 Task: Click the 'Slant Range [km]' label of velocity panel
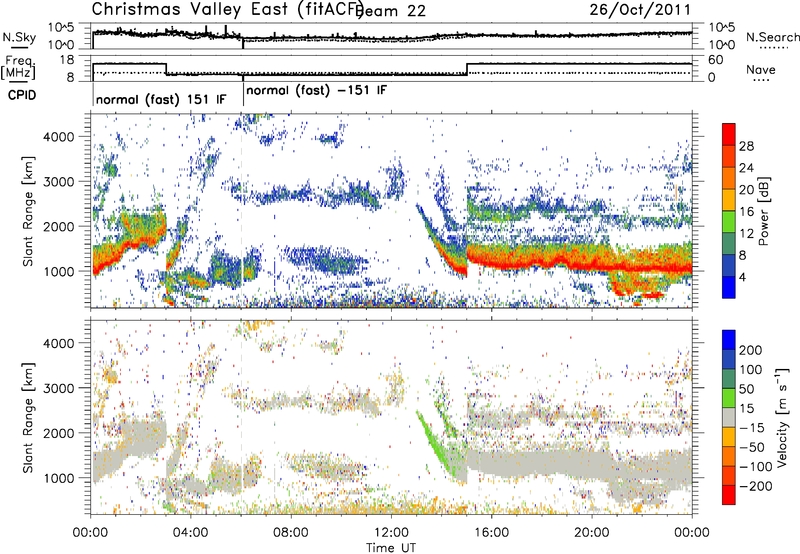point(28,417)
